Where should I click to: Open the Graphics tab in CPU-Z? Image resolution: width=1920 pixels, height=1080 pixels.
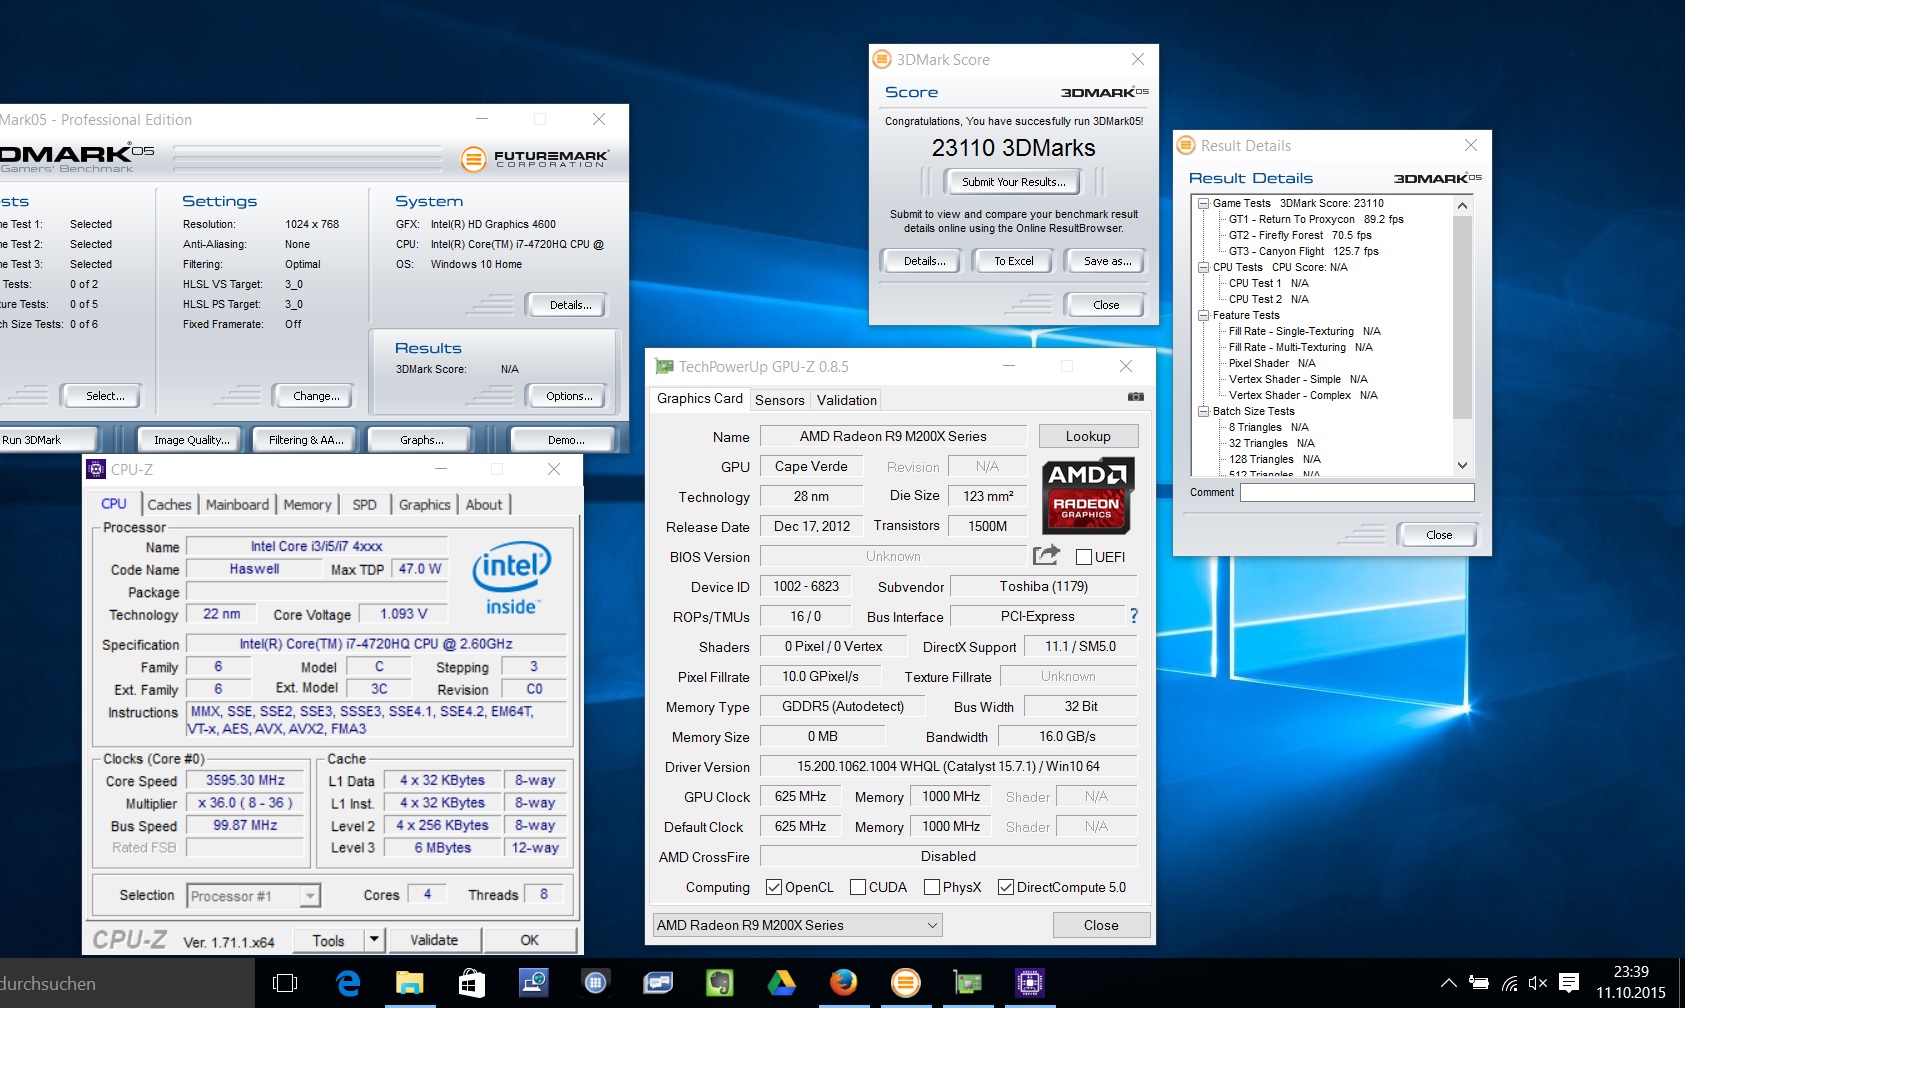(424, 505)
